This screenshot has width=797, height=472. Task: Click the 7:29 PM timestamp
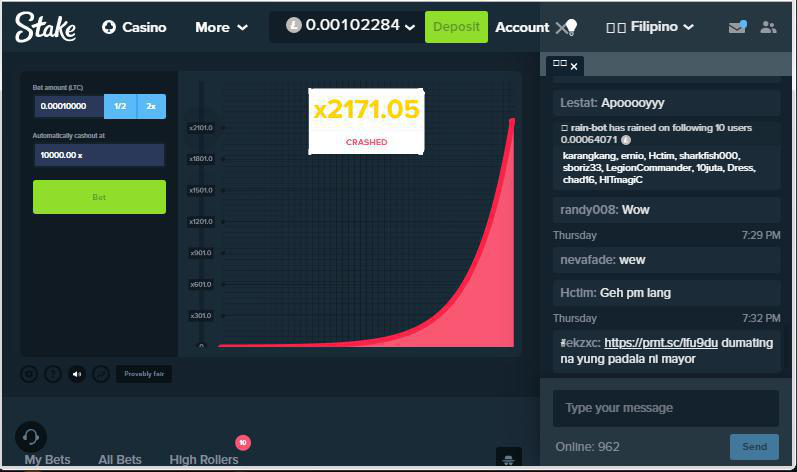pyautogui.click(x=761, y=235)
